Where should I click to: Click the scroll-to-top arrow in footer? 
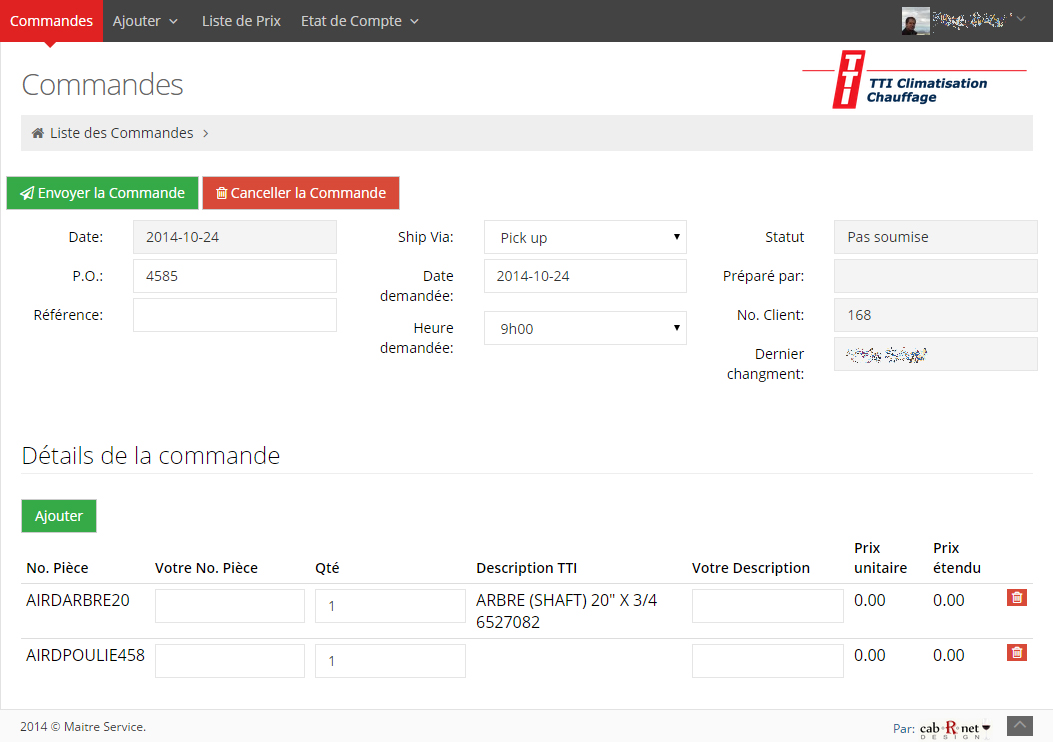[1018, 725]
